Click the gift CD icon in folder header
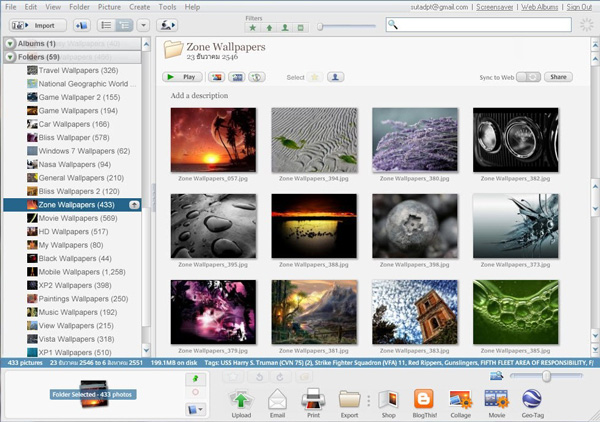Image resolution: width=600 pixels, height=422 pixels. [x=257, y=77]
